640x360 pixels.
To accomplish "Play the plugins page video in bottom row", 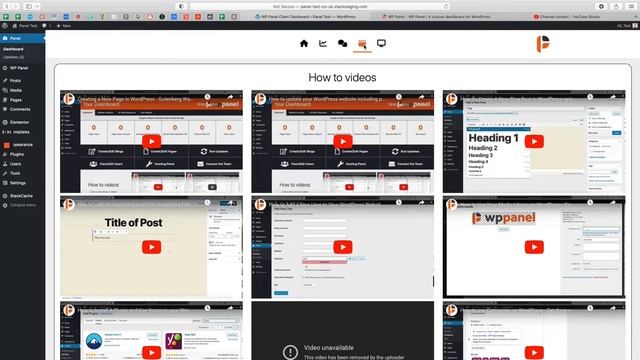I will pos(151,352).
